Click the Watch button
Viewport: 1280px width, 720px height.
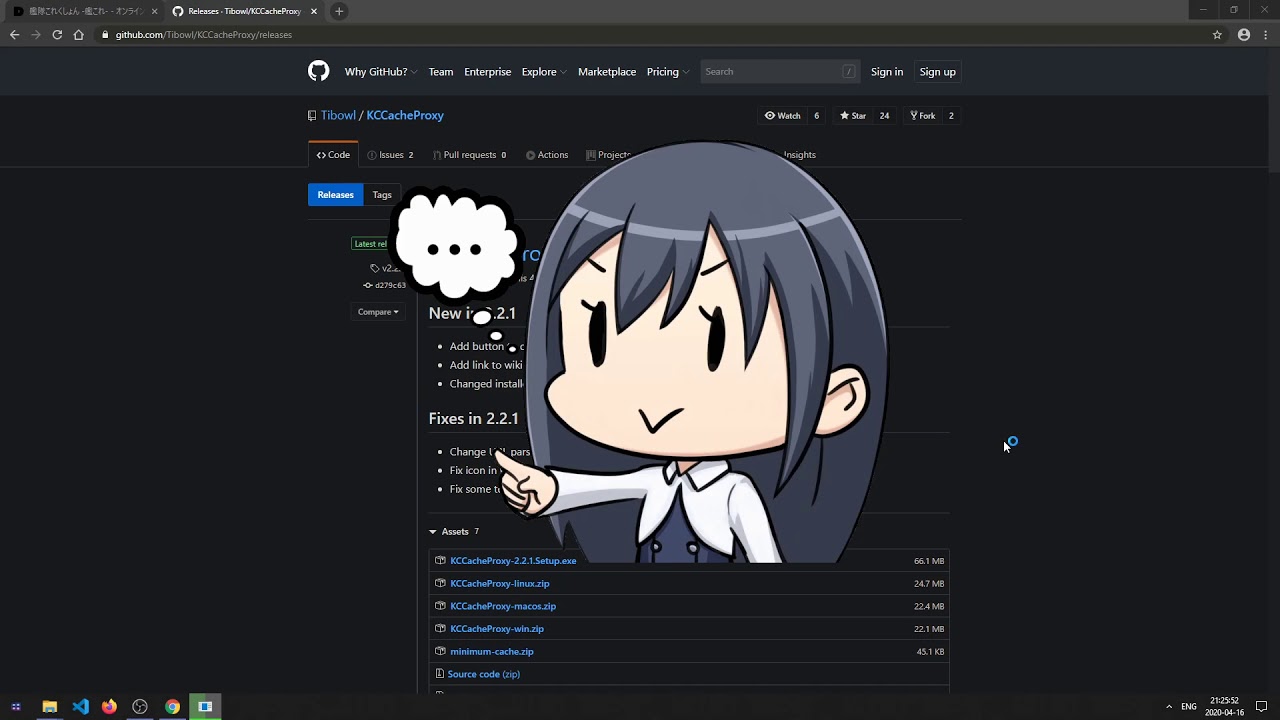click(783, 116)
